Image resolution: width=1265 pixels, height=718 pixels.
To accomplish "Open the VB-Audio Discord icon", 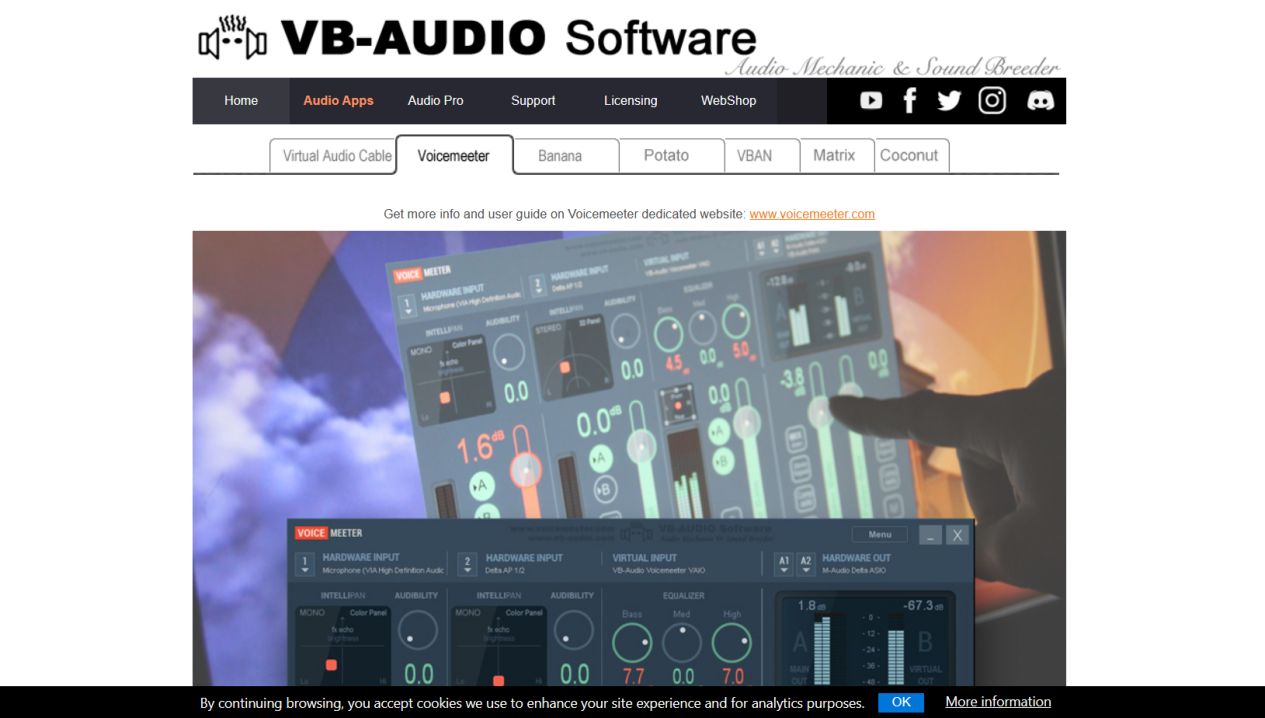I will (1040, 100).
